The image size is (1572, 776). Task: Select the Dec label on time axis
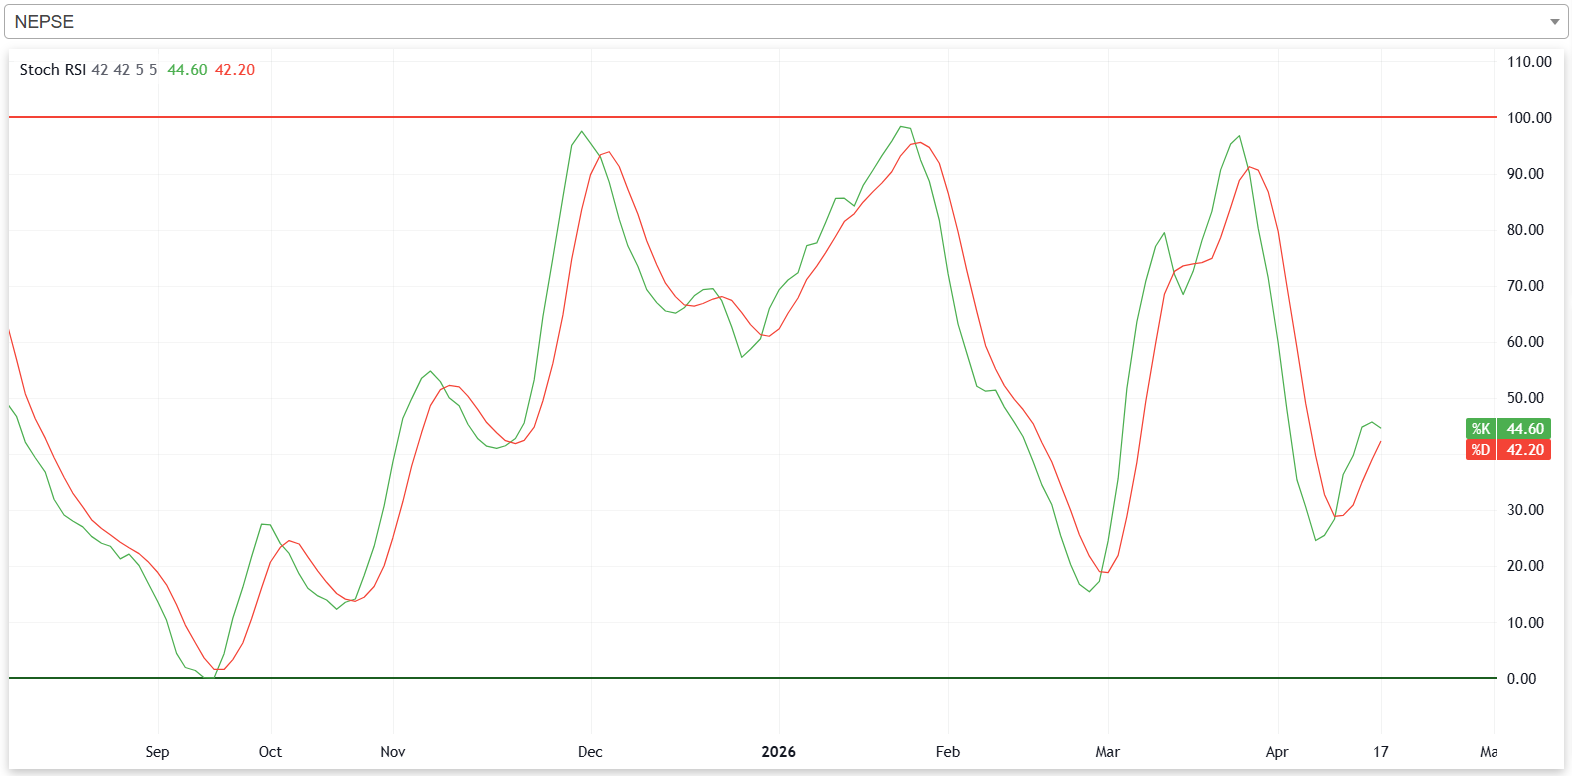pyautogui.click(x=590, y=752)
